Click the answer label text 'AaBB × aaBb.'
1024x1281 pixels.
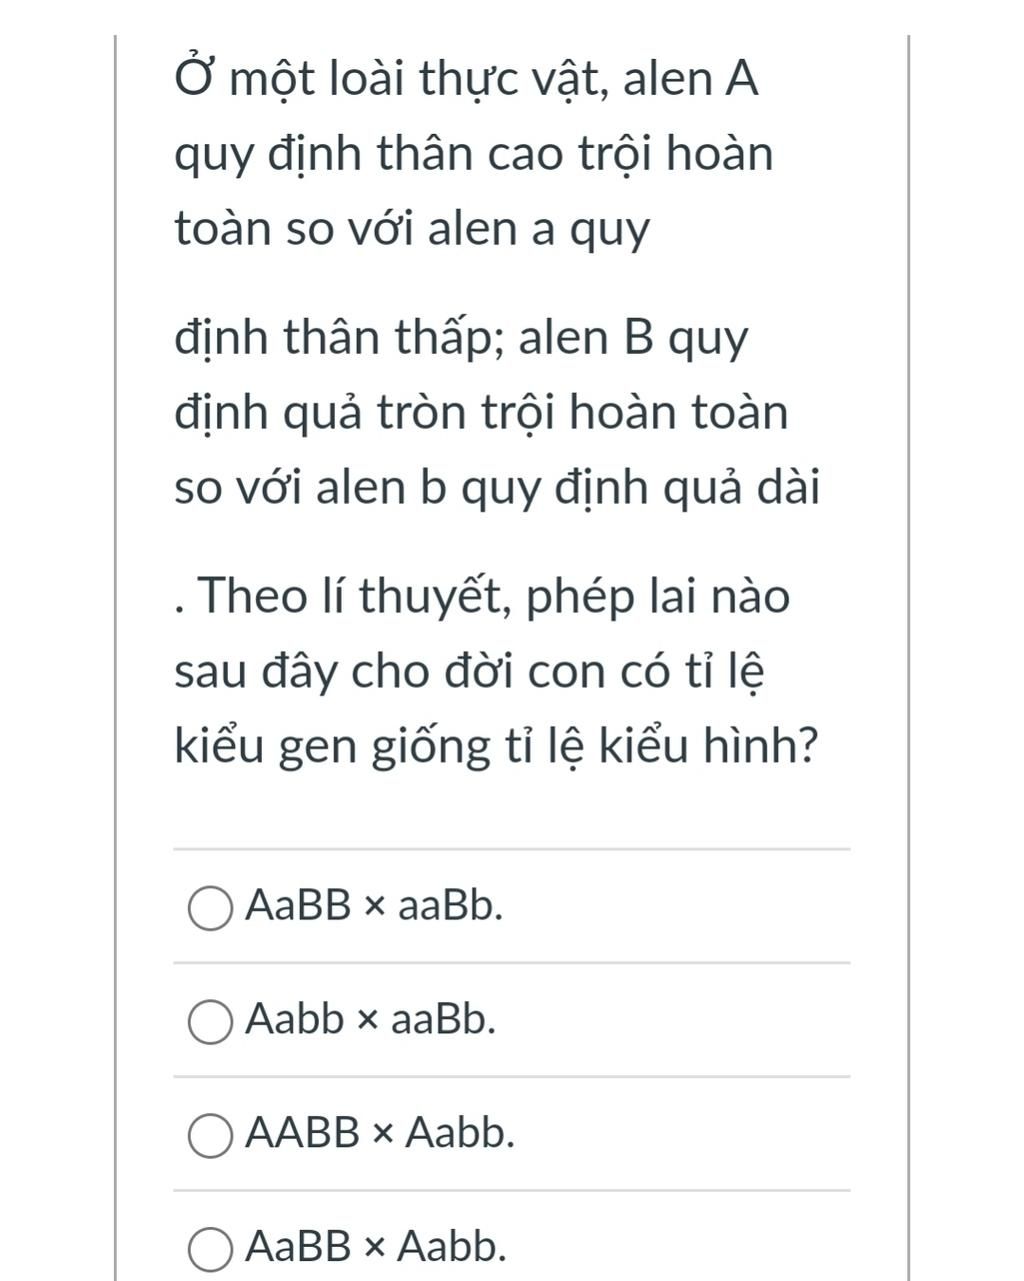tap(375, 906)
